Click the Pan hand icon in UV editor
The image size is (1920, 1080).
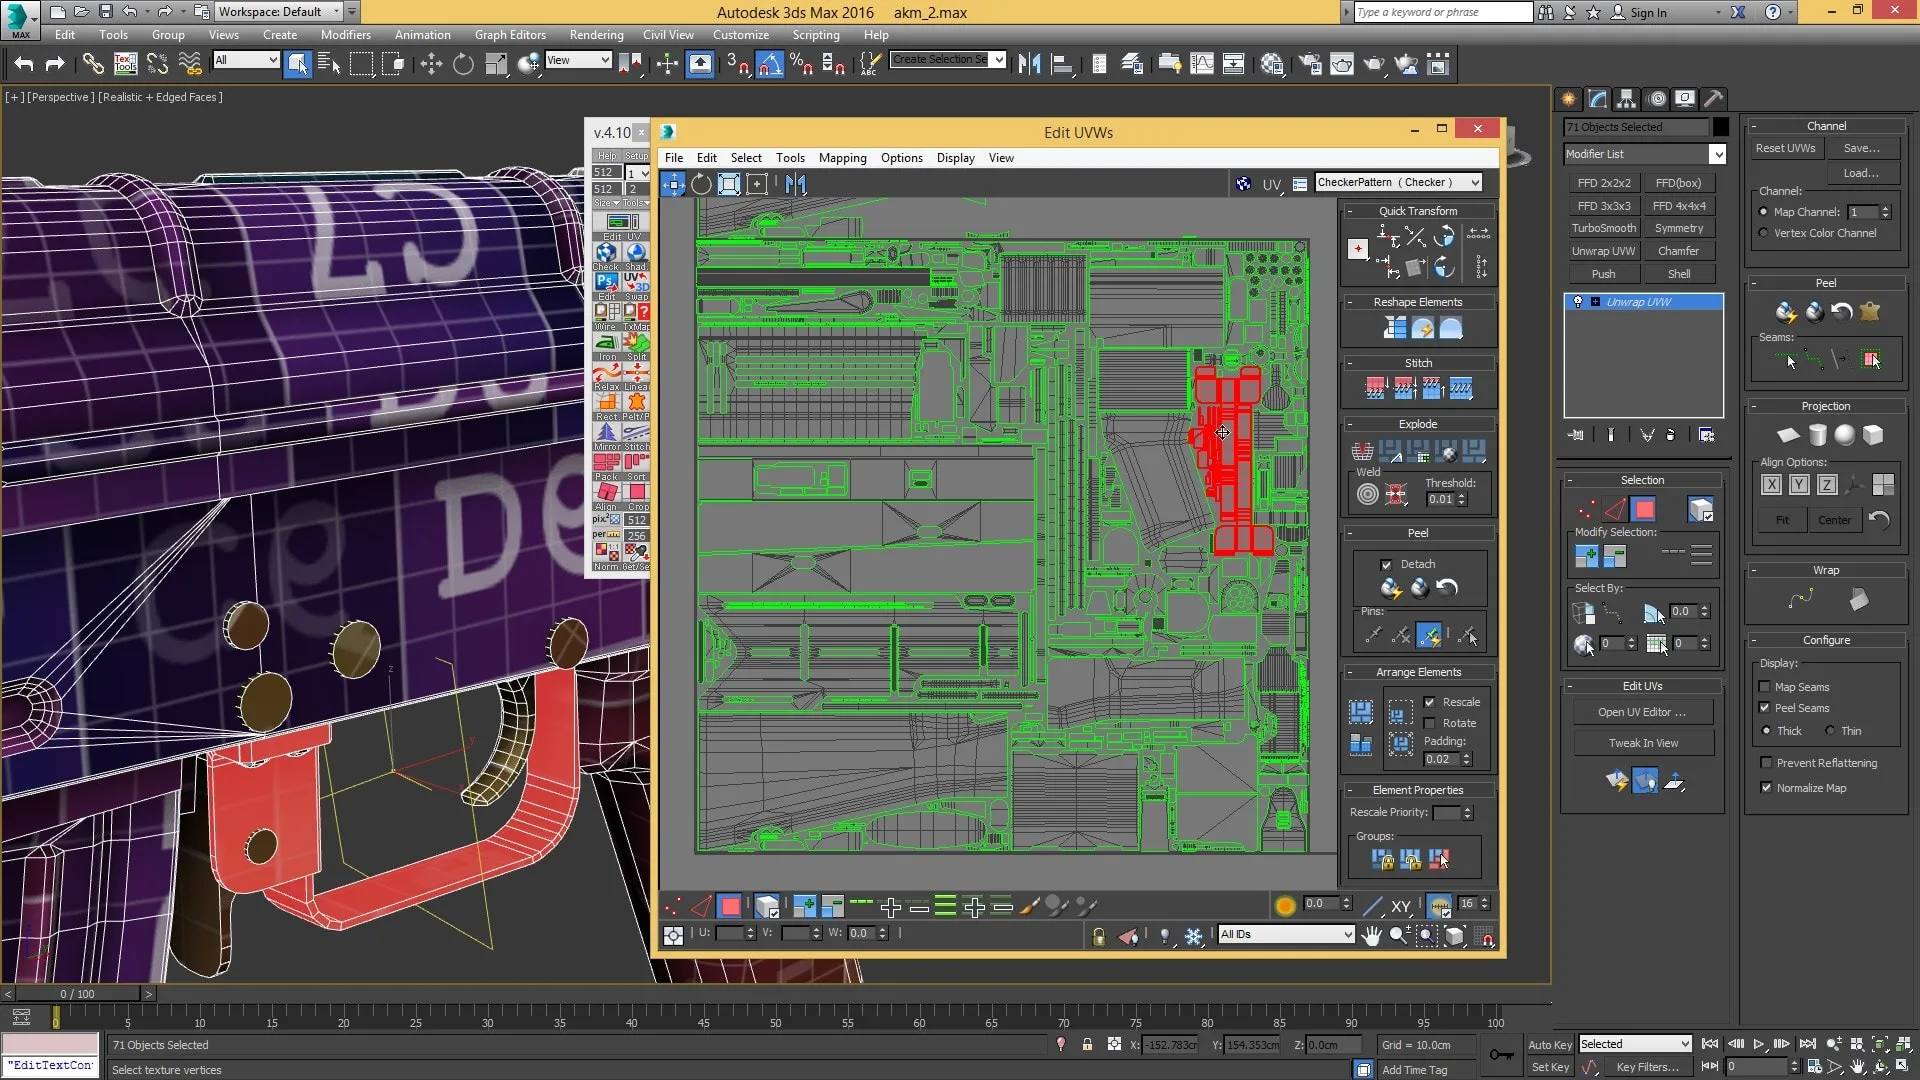point(1371,935)
